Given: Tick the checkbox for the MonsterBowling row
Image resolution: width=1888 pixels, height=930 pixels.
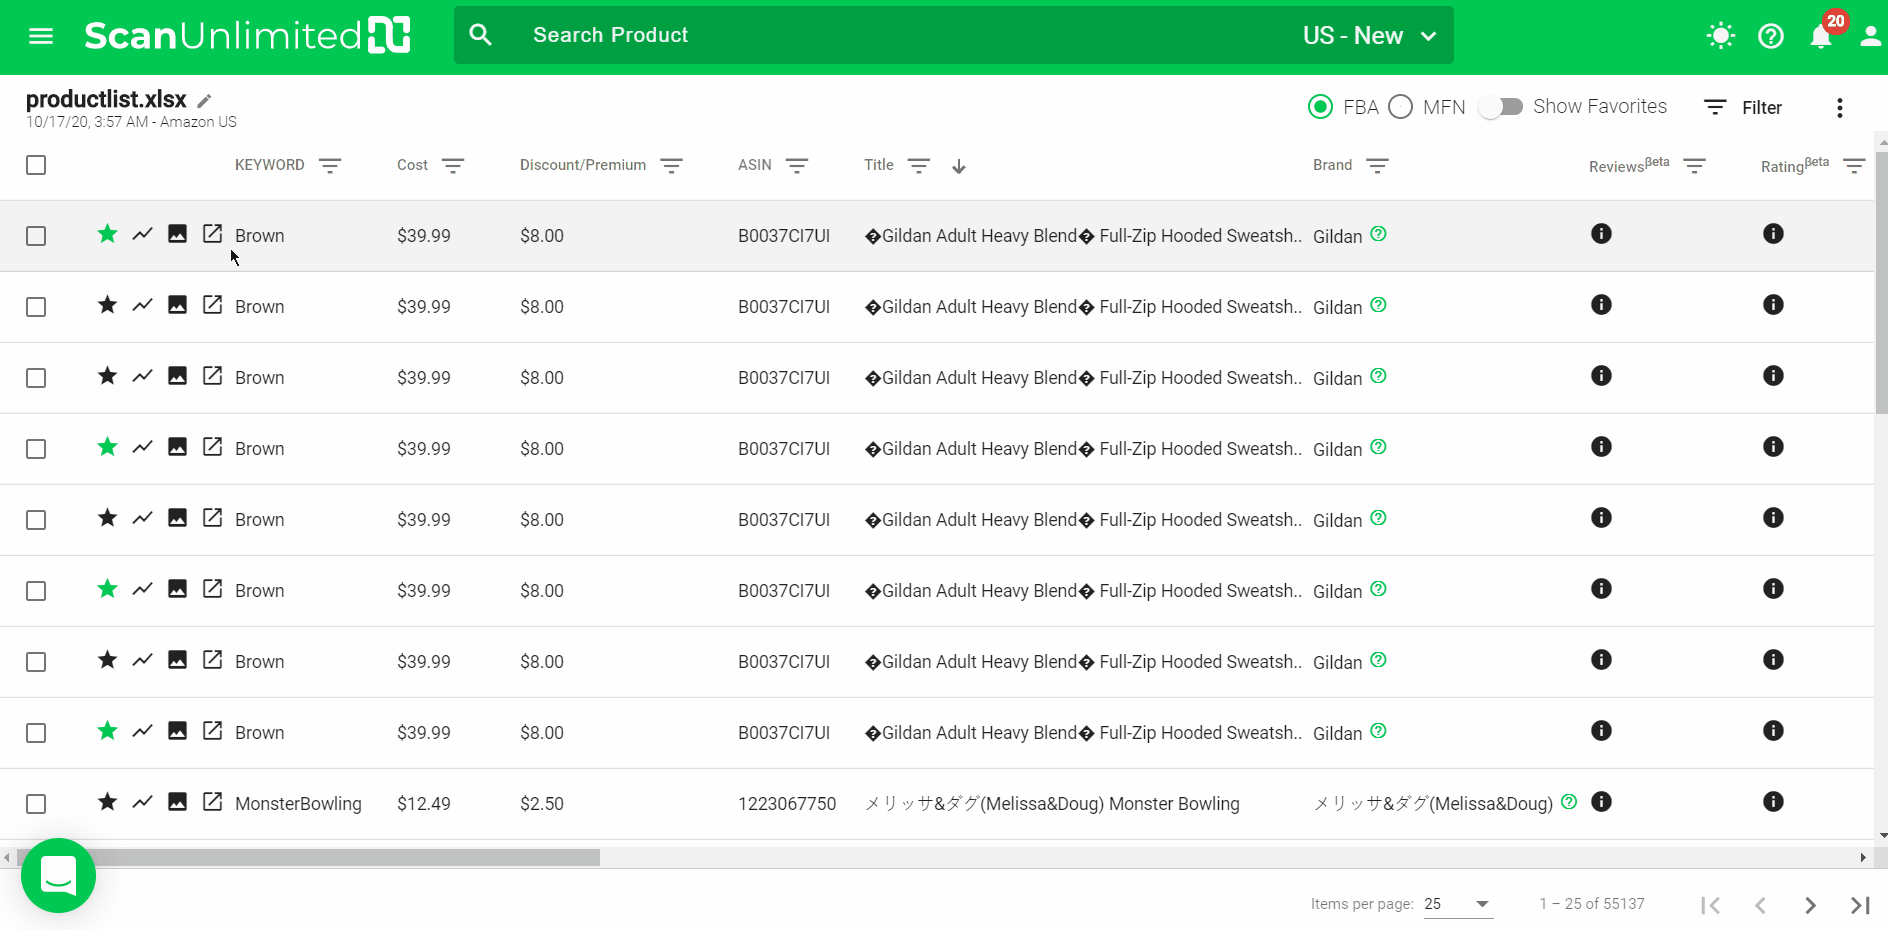Looking at the screenshot, I should (36, 804).
